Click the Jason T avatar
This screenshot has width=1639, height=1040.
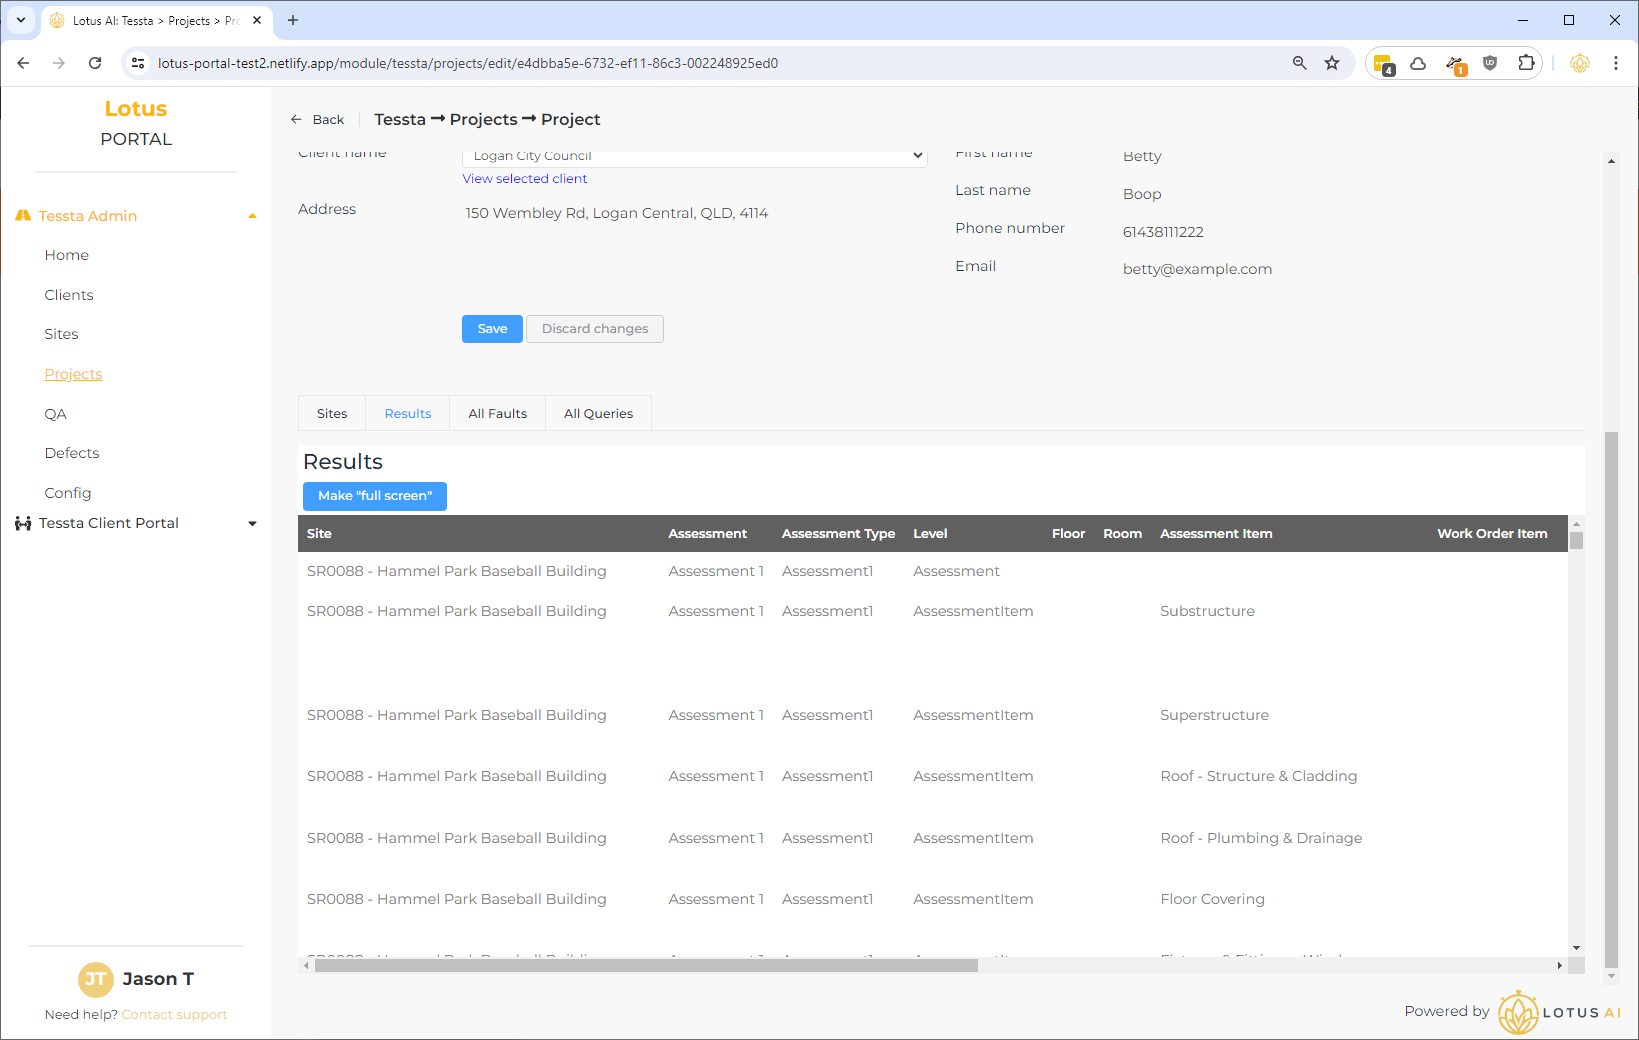click(x=95, y=979)
